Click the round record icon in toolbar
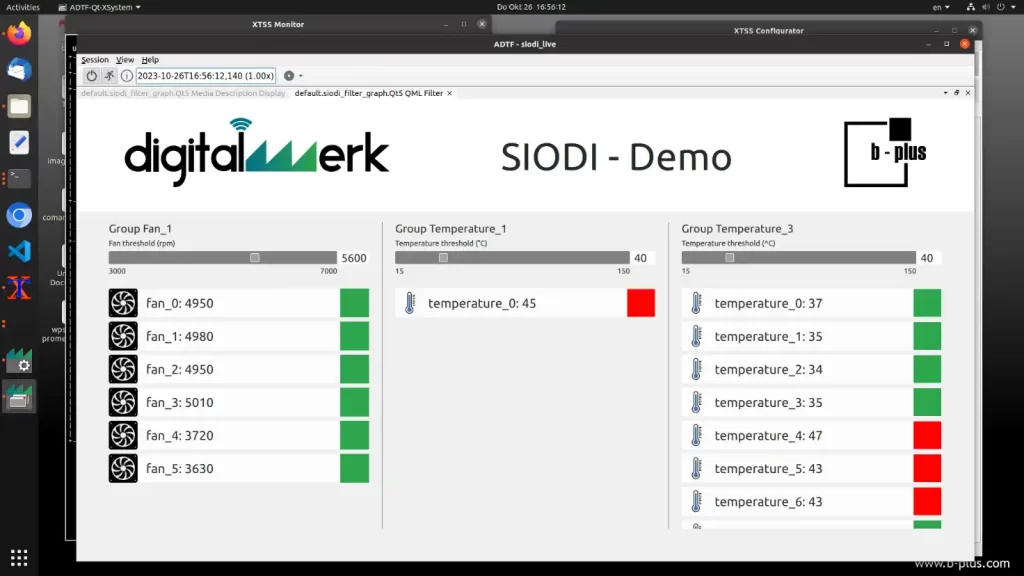 tap(289, 75)
